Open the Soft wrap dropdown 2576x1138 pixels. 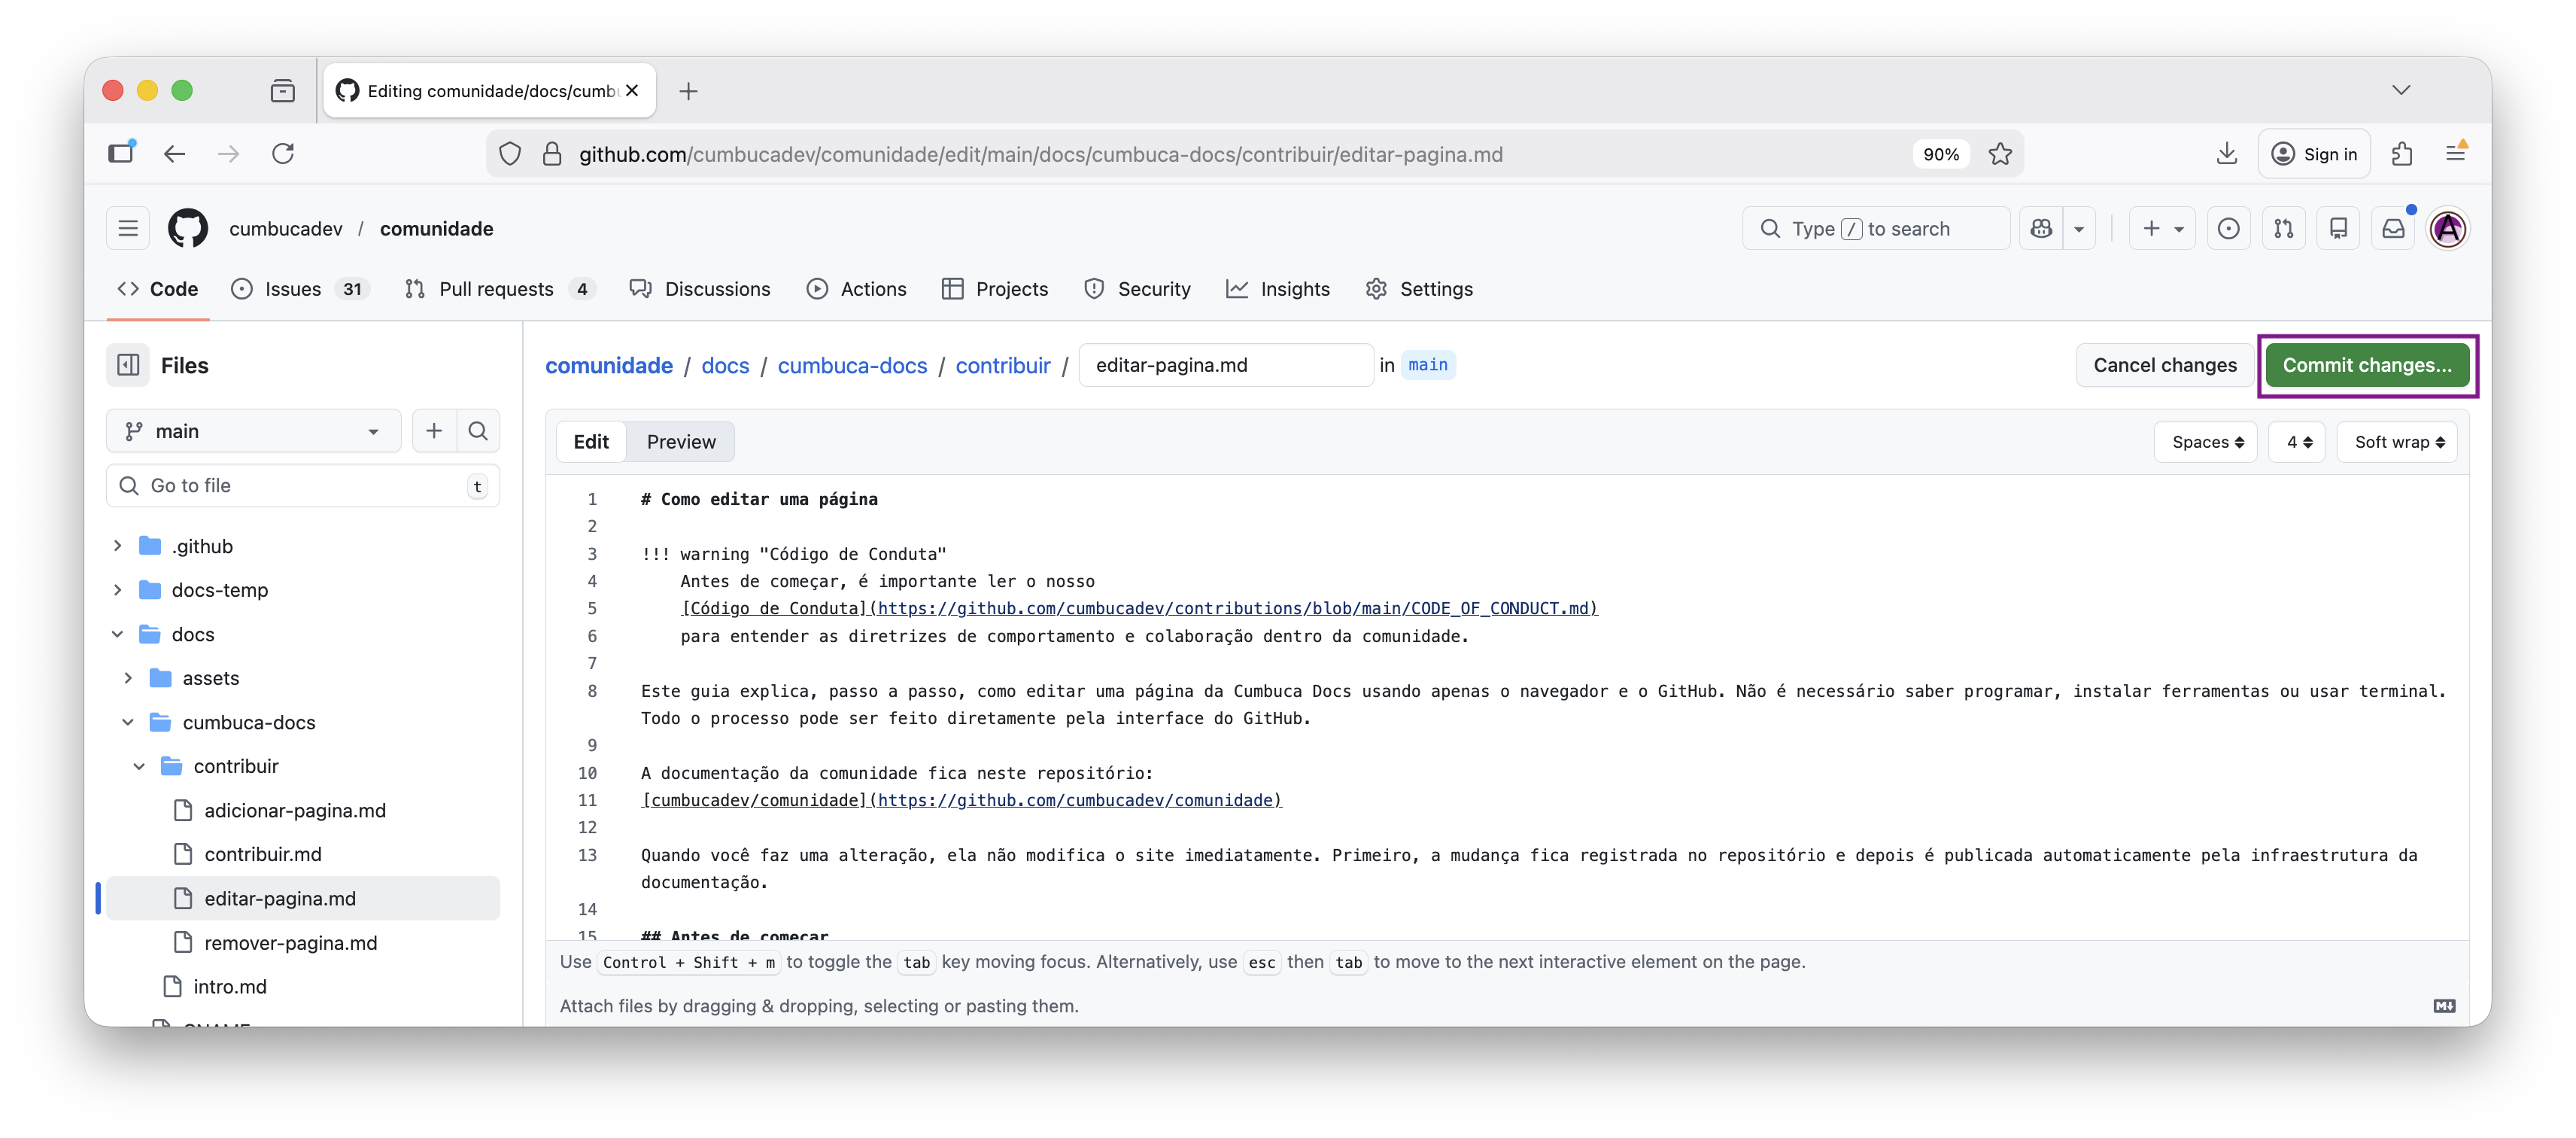(x=2398, y=441)
